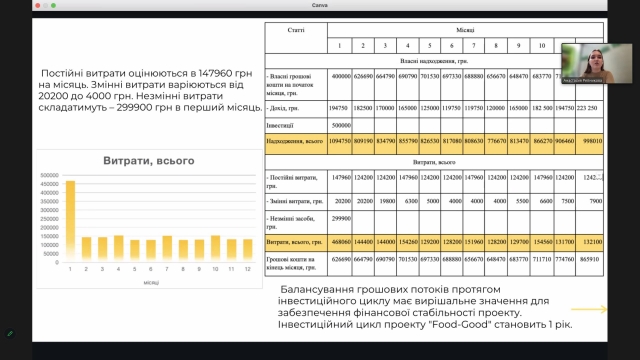Click the Canva window title
640x360 pixels.
click(x=320, y=5)
